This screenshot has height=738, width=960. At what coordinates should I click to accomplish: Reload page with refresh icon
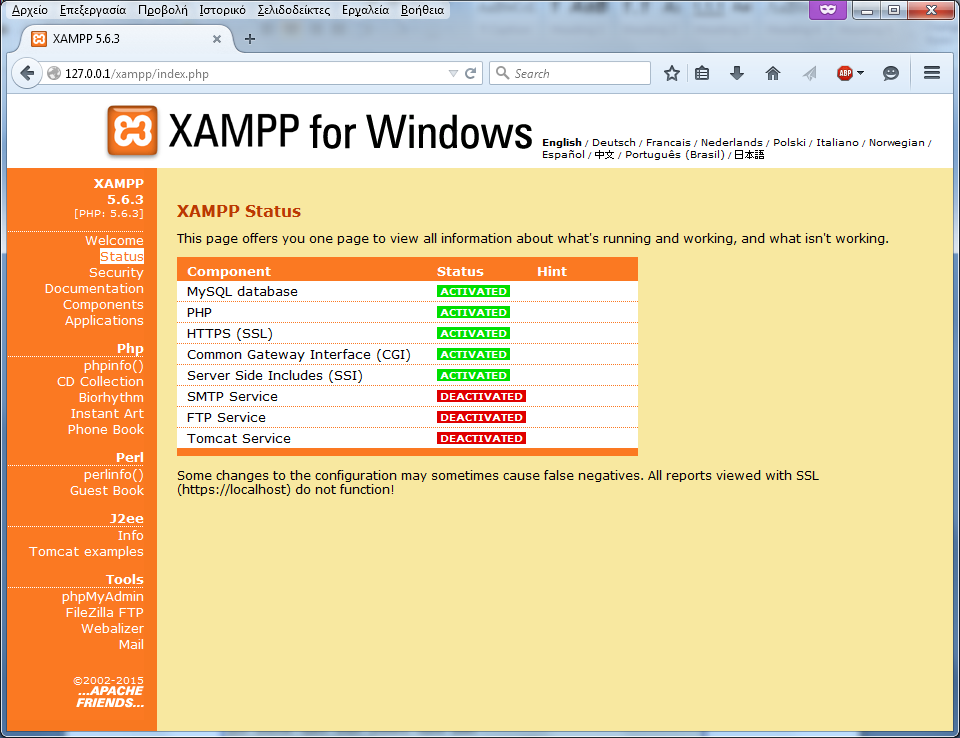470,73
